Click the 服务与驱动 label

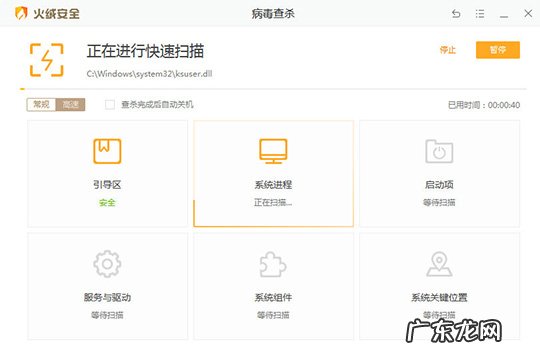point(107,297)
